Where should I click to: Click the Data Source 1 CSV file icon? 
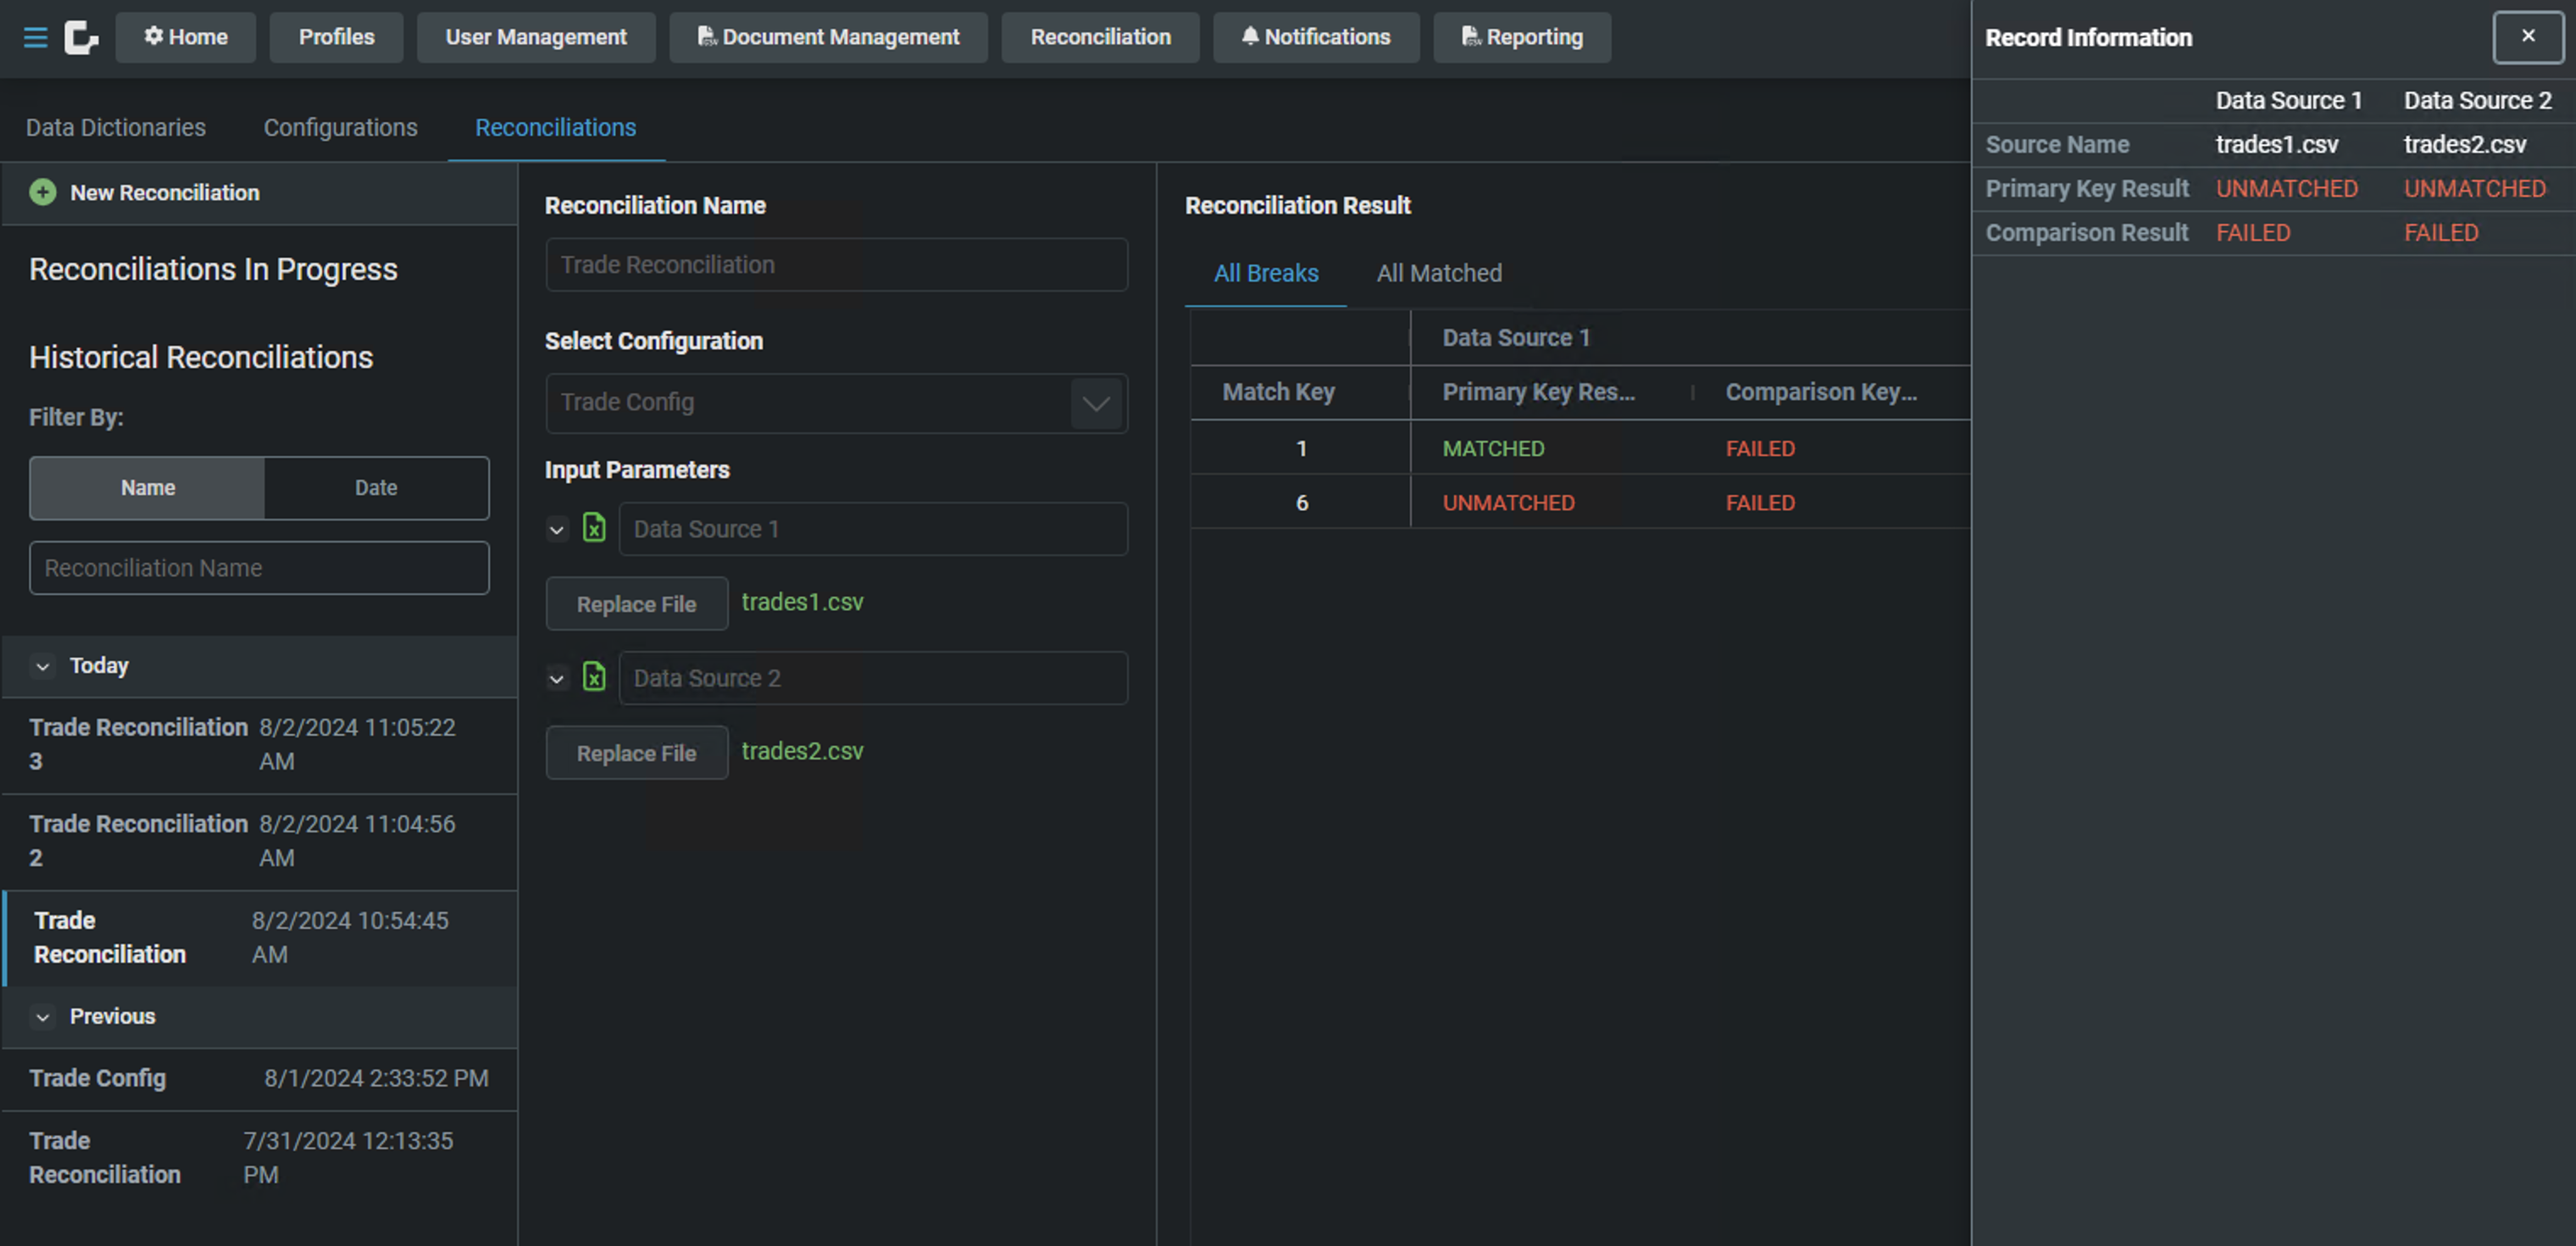click(594, 528)
